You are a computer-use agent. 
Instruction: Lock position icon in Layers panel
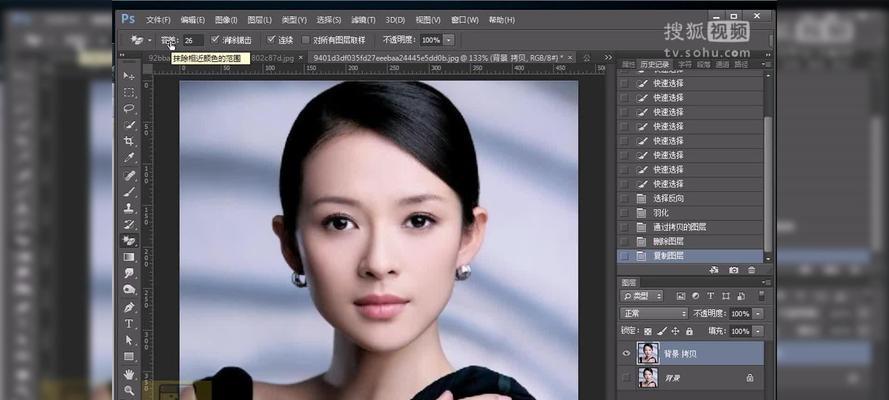675,331
